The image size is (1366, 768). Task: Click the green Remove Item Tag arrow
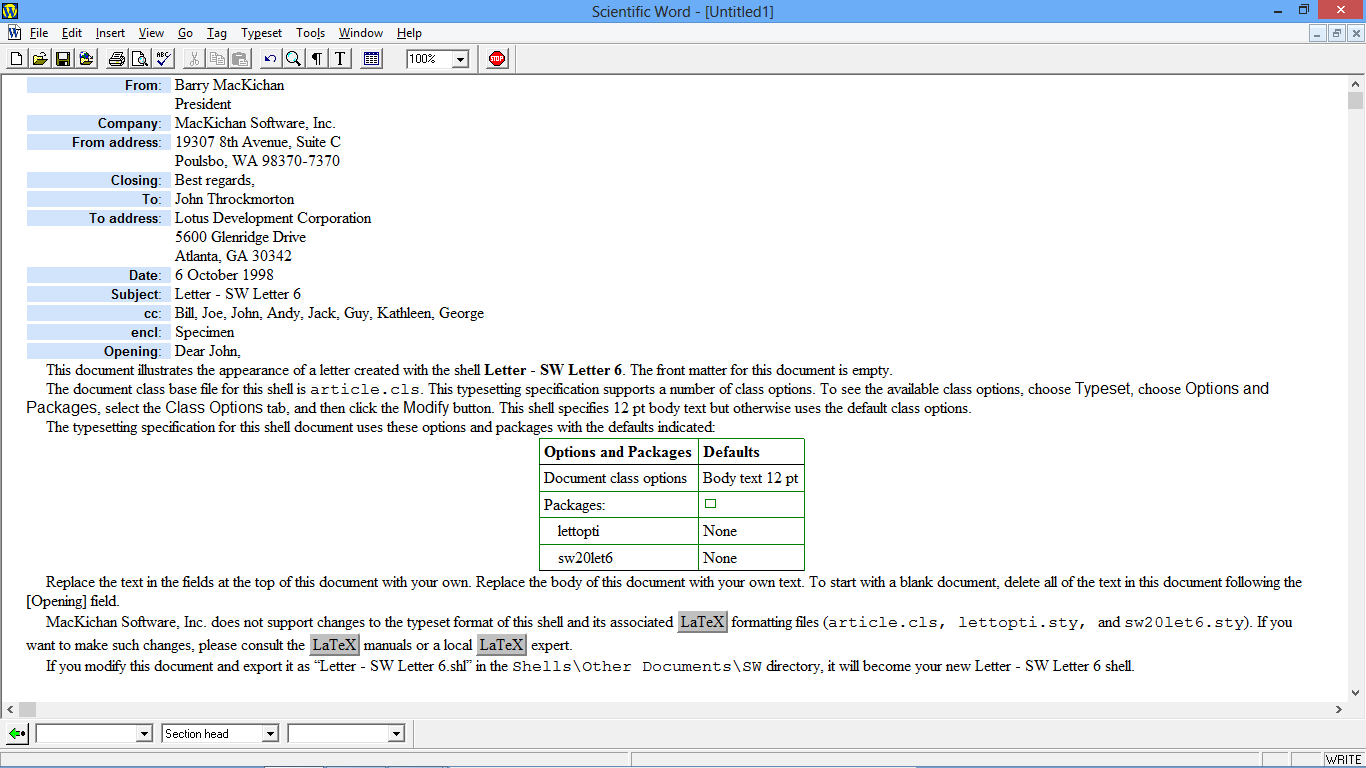17,734
